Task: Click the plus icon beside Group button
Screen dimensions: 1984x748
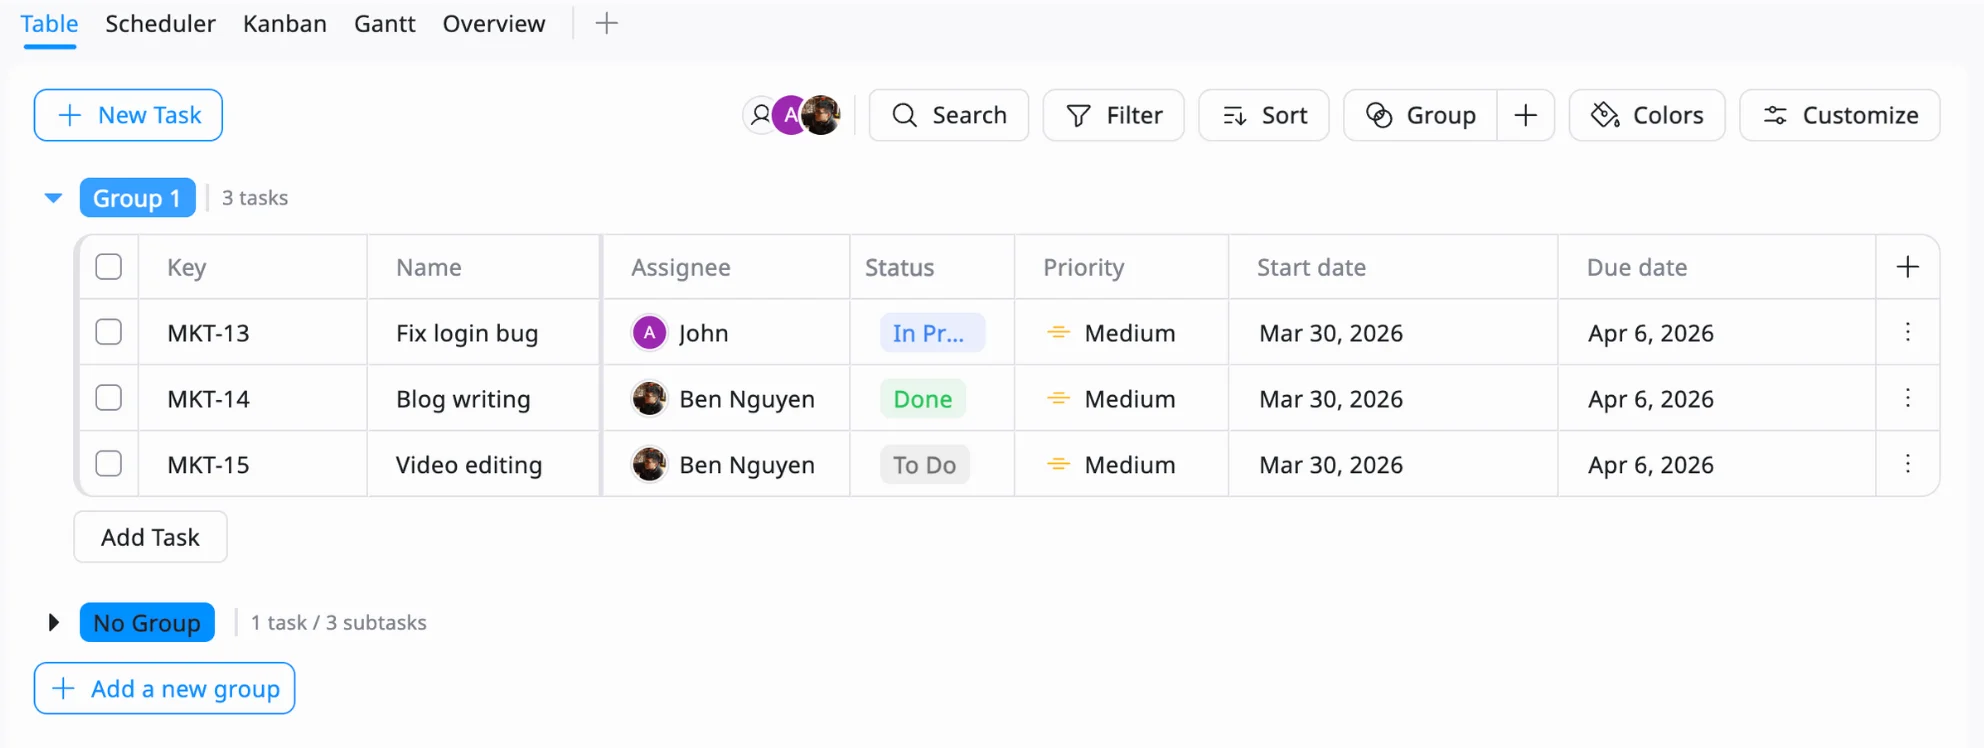Action: [x=1525, y=115]
